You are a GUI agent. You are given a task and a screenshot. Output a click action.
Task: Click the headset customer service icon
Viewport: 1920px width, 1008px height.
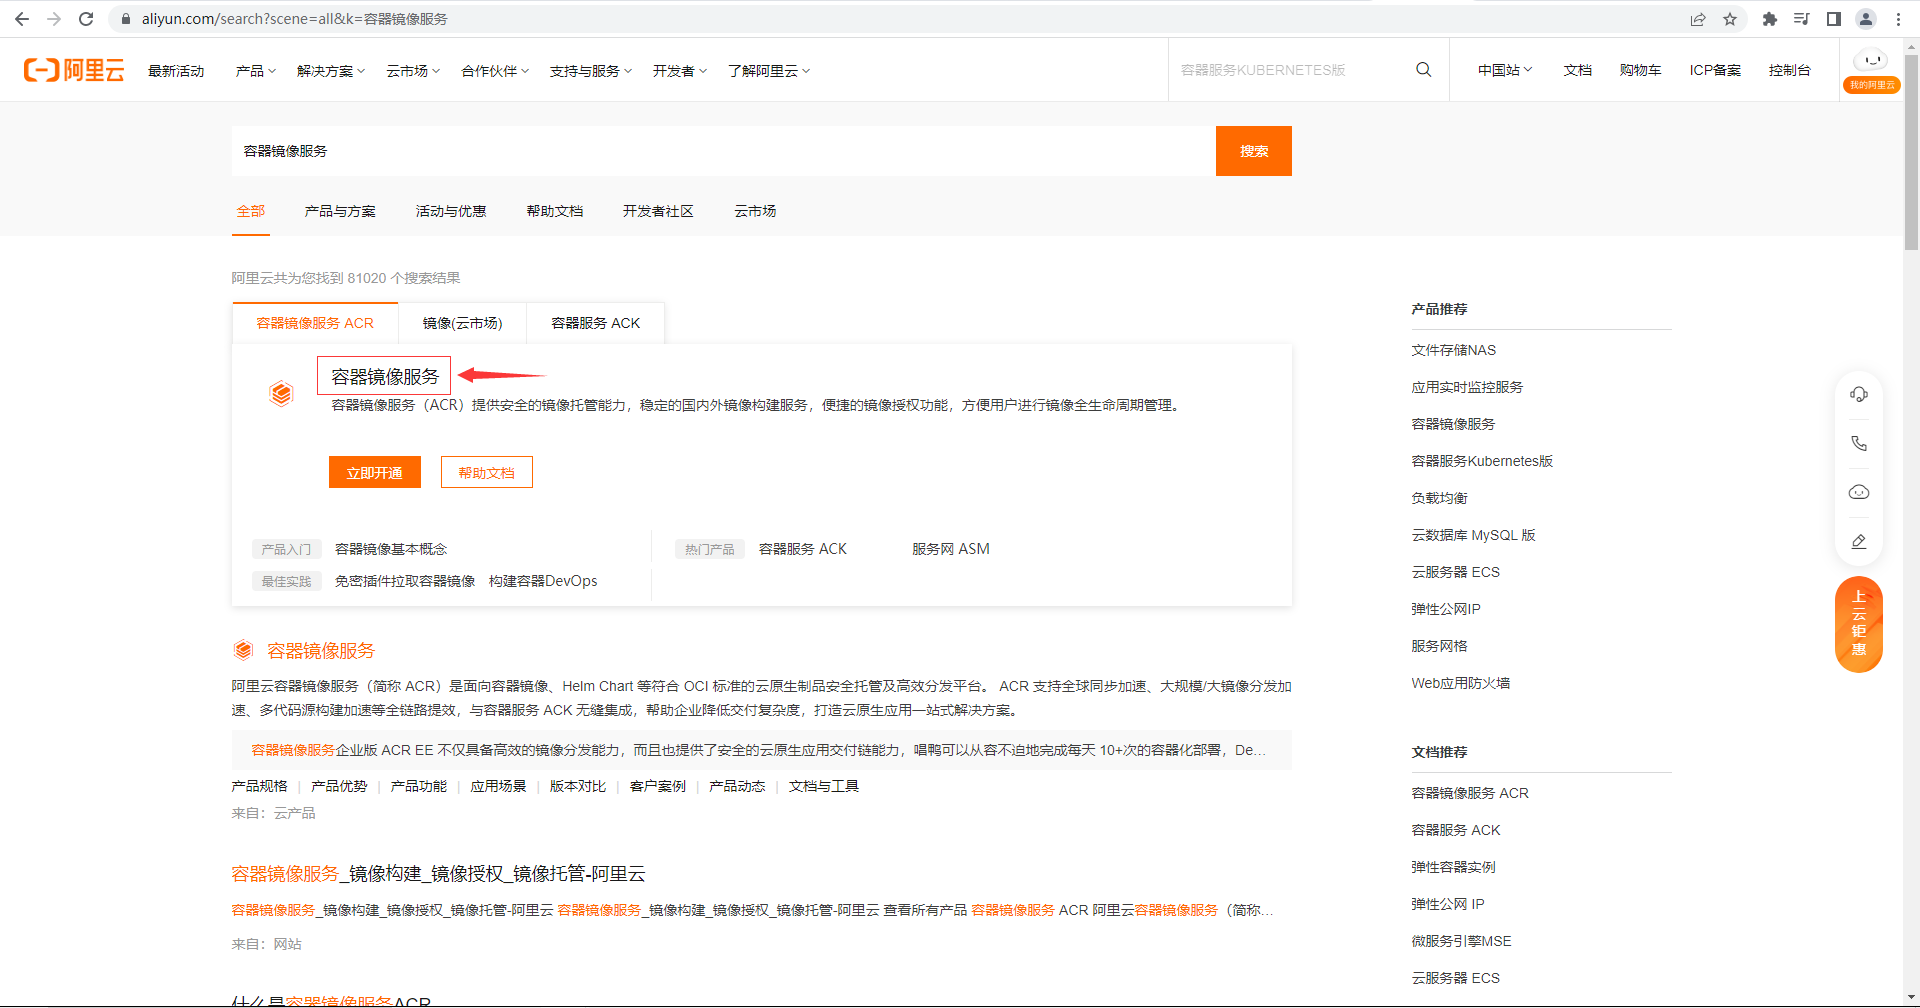point(1859,394)
